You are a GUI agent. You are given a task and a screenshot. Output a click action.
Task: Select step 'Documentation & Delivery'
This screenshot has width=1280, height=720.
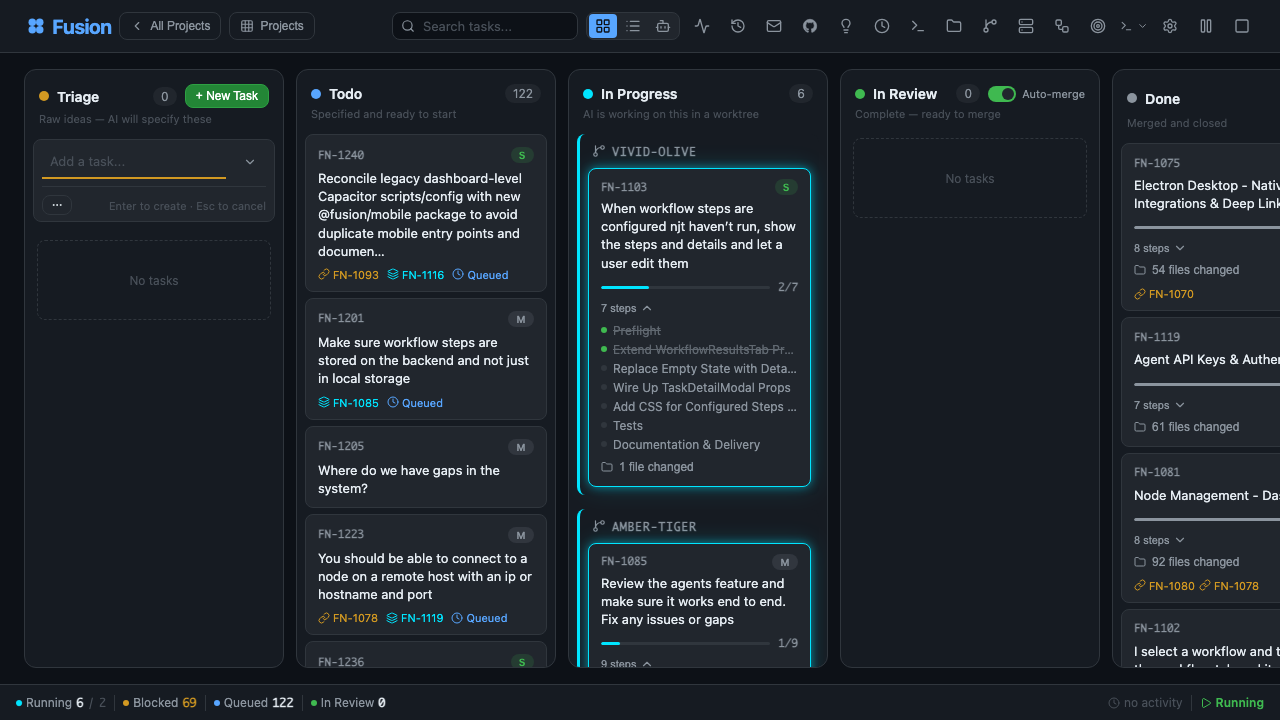coord(686,445)
